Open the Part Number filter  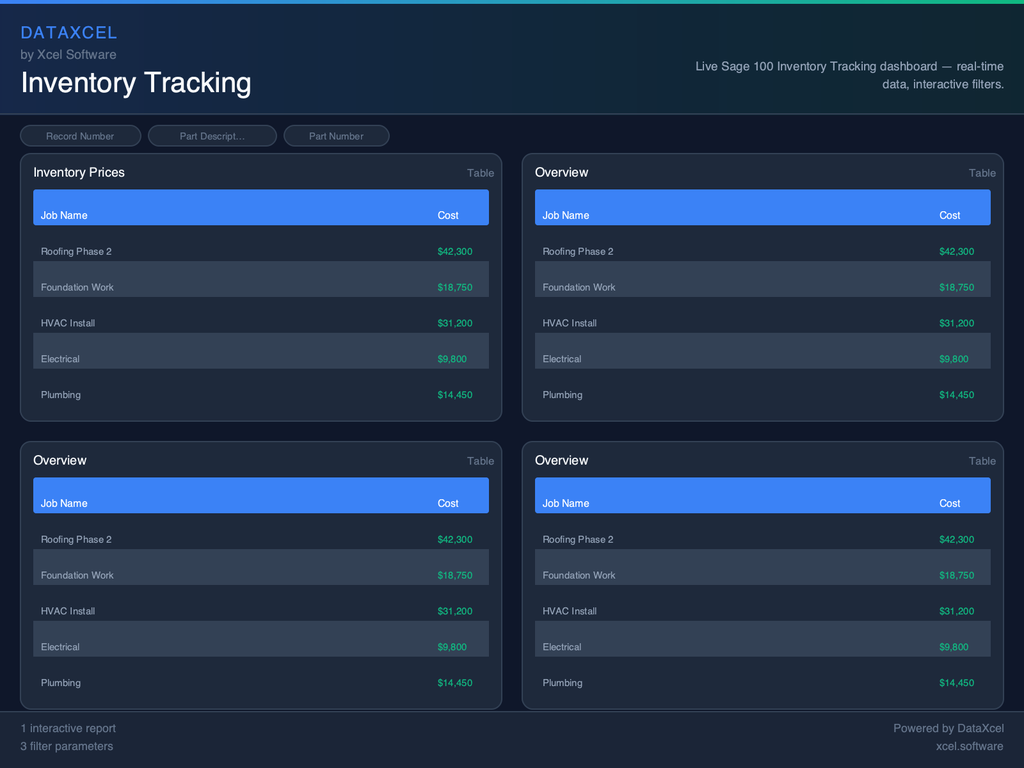336,135
